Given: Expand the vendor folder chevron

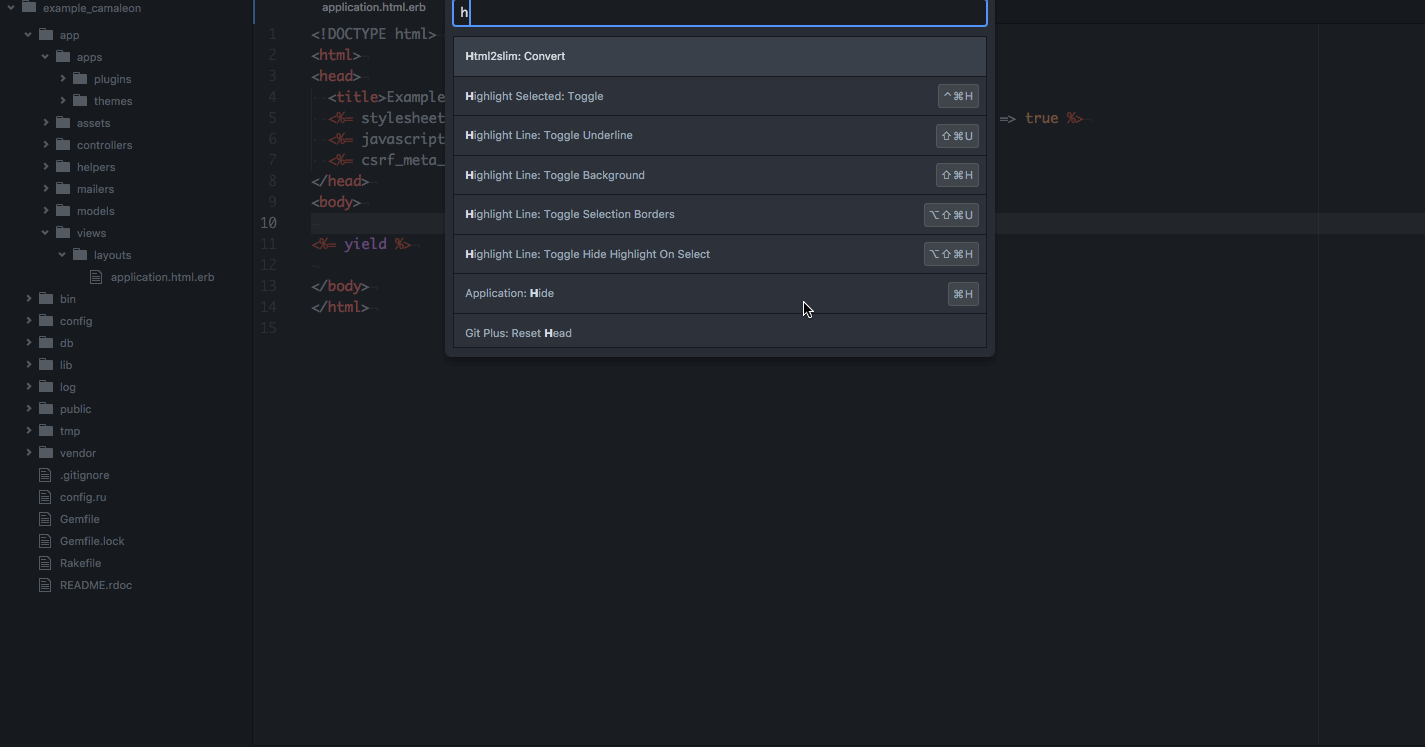Looking at the screenshot, I should point(29,453).
